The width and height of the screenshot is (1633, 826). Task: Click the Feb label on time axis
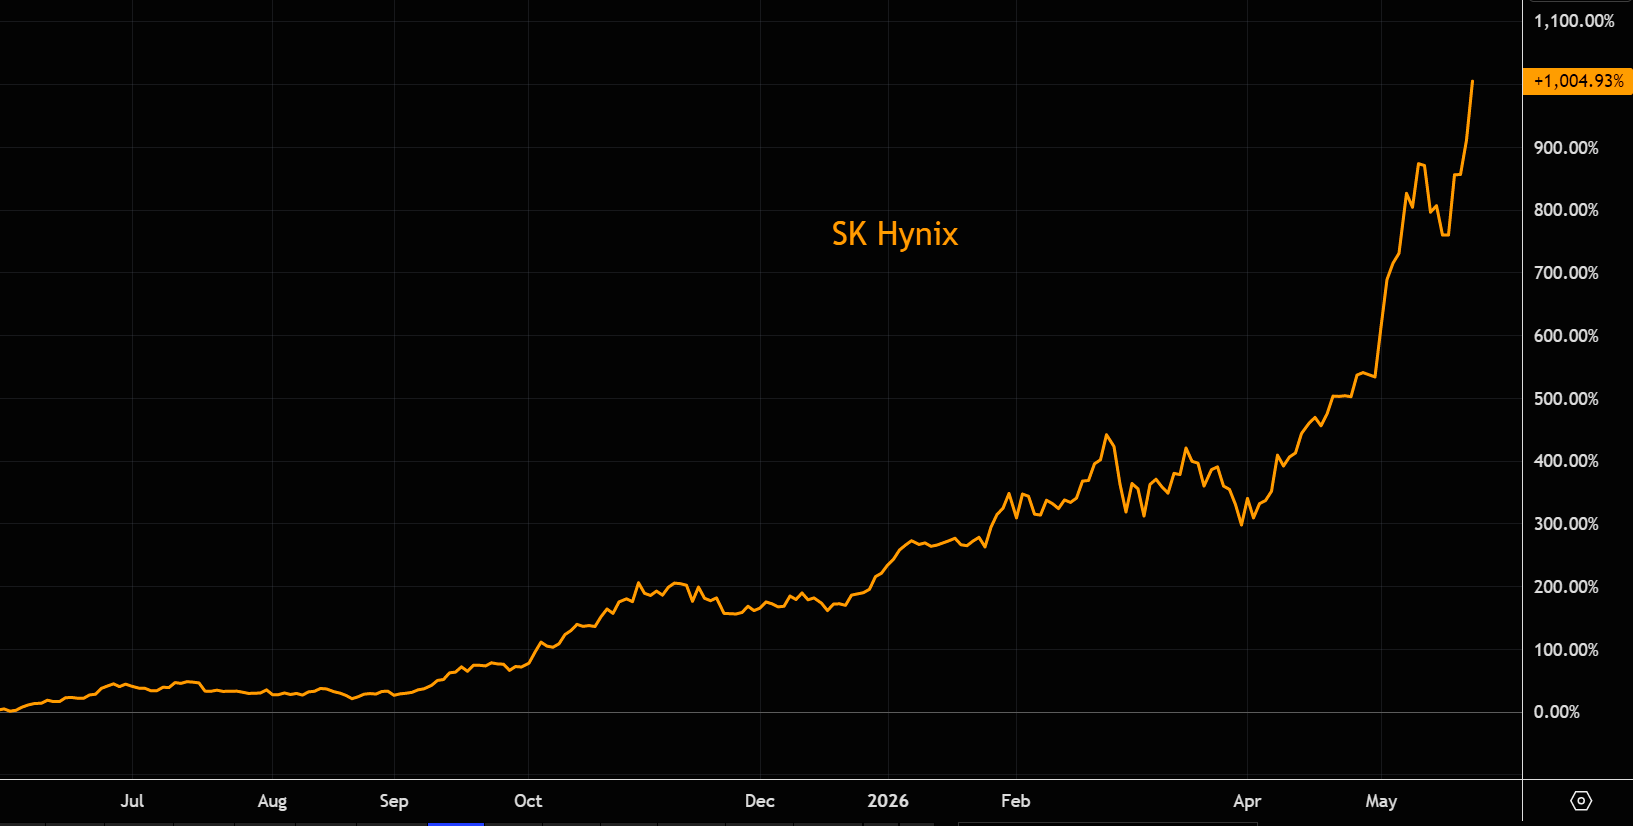click(1016, 801)
